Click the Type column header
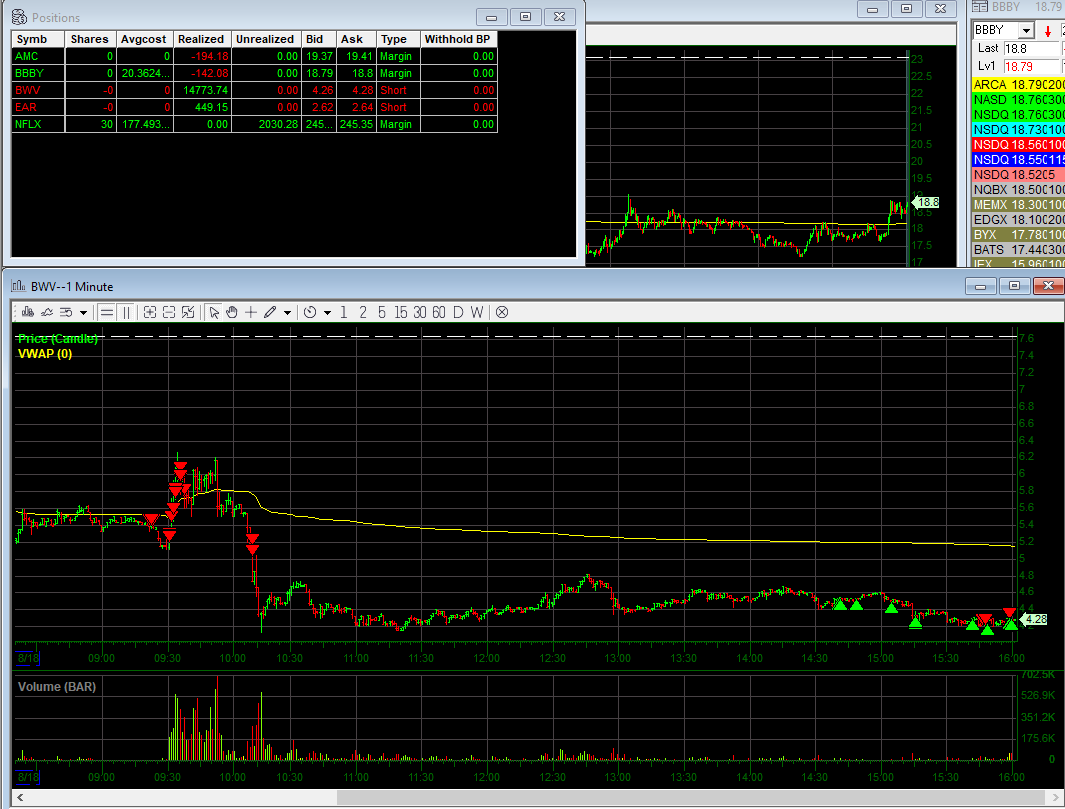Screen dimensions: 1065x809 pos(398,39)
